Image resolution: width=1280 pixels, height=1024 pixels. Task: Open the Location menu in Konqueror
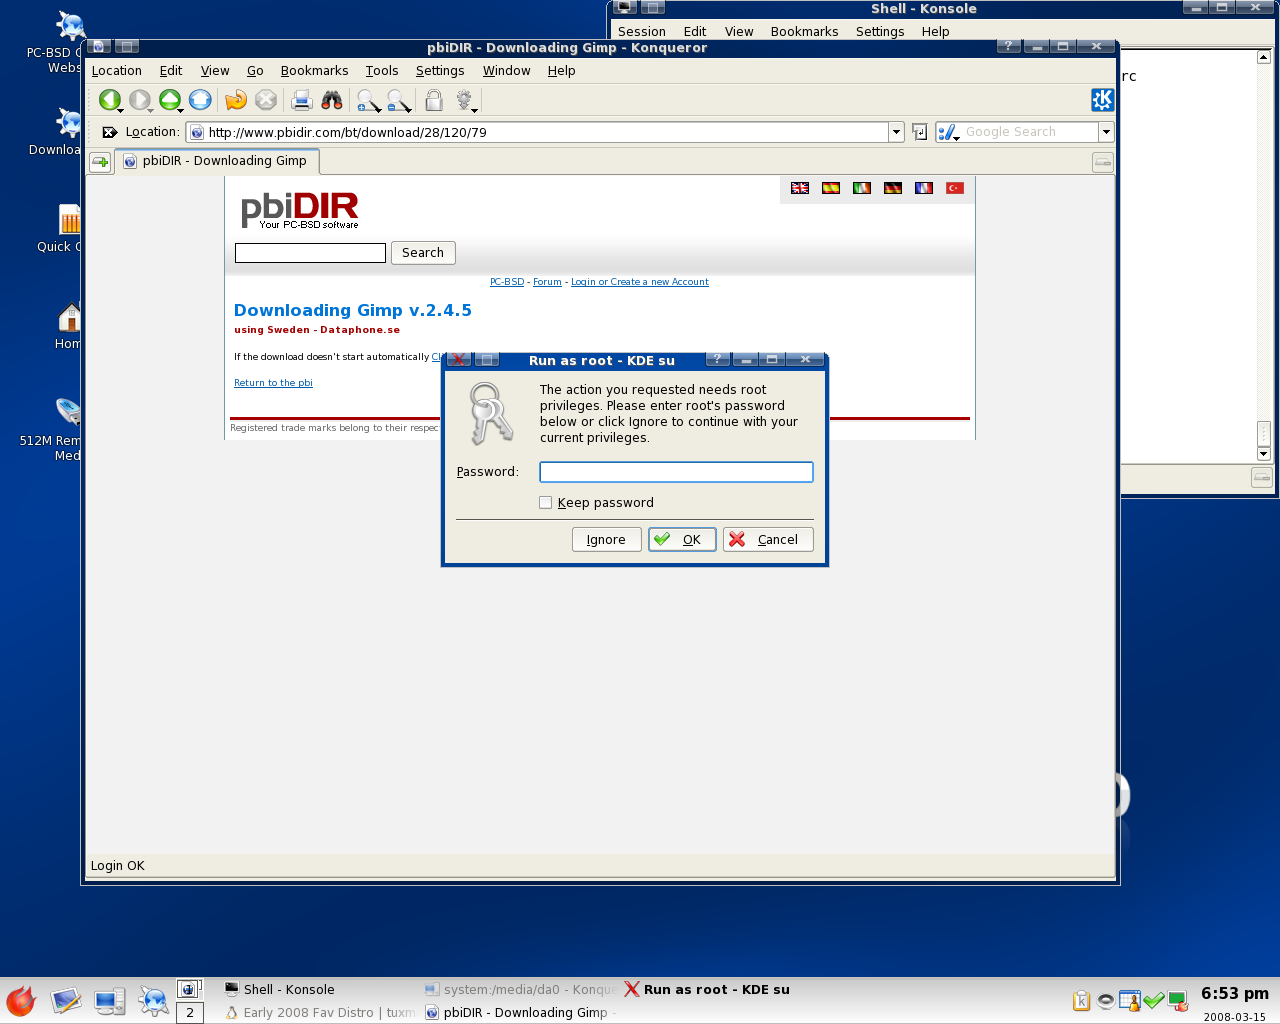(x=117, y=71)
